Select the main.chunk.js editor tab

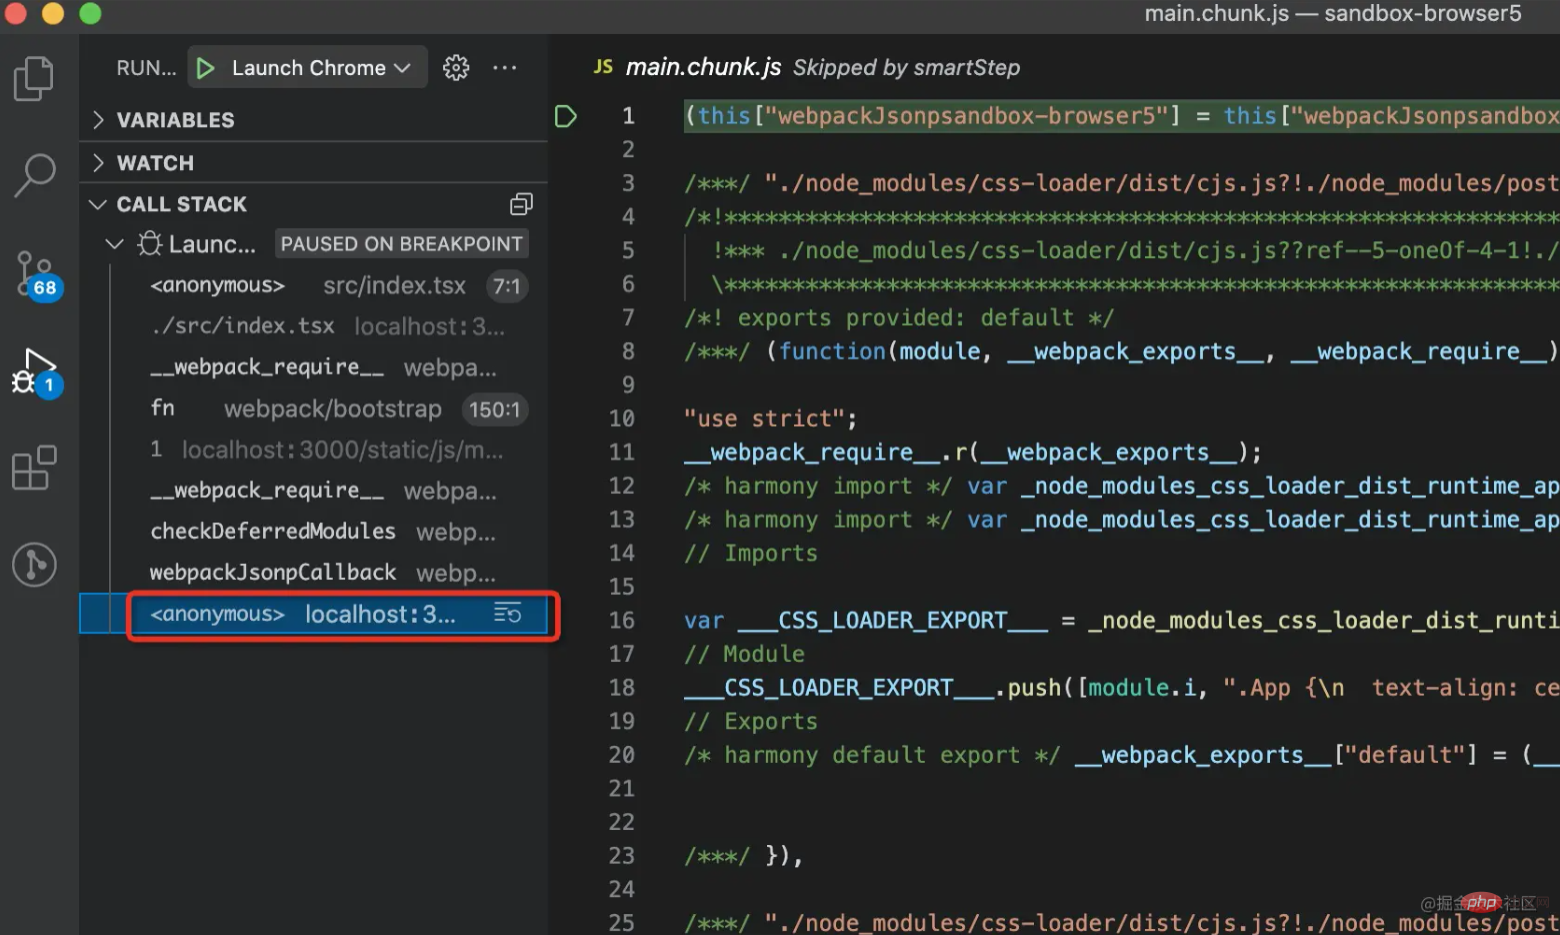tap(702, 67)
